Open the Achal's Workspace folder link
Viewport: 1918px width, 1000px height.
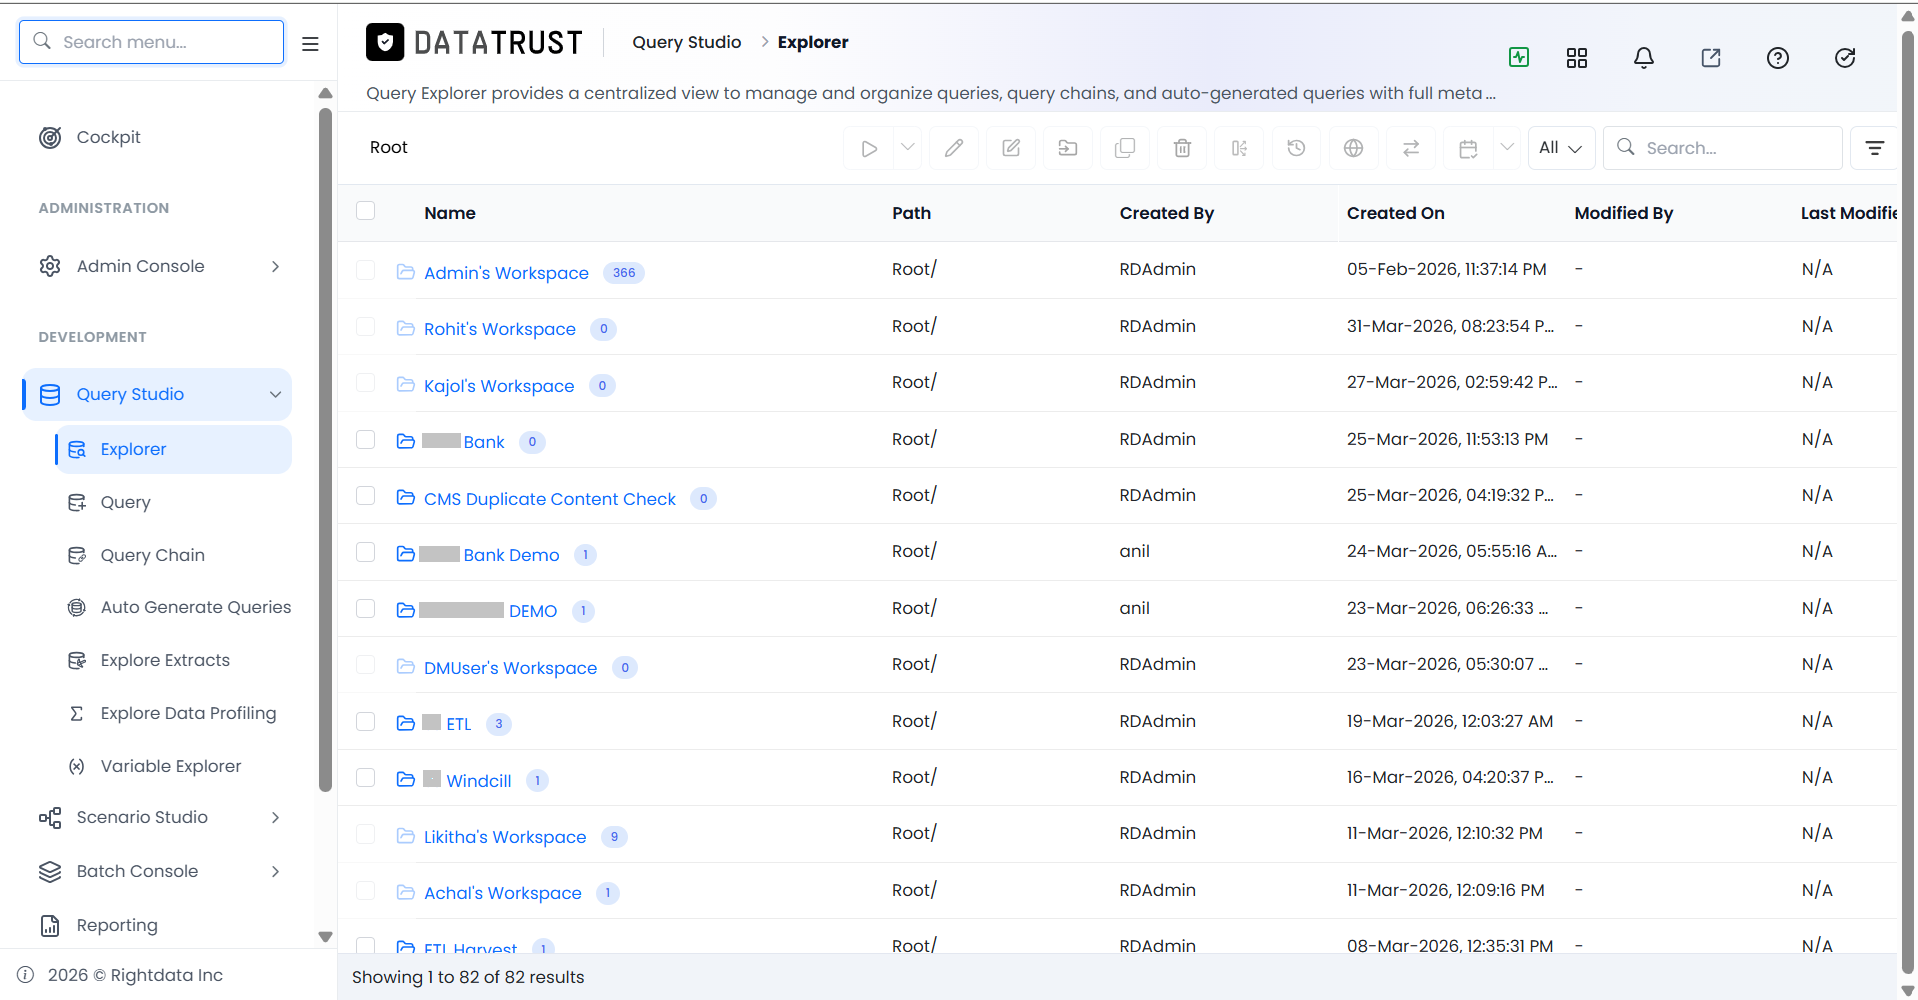click(x=502, y=893)
